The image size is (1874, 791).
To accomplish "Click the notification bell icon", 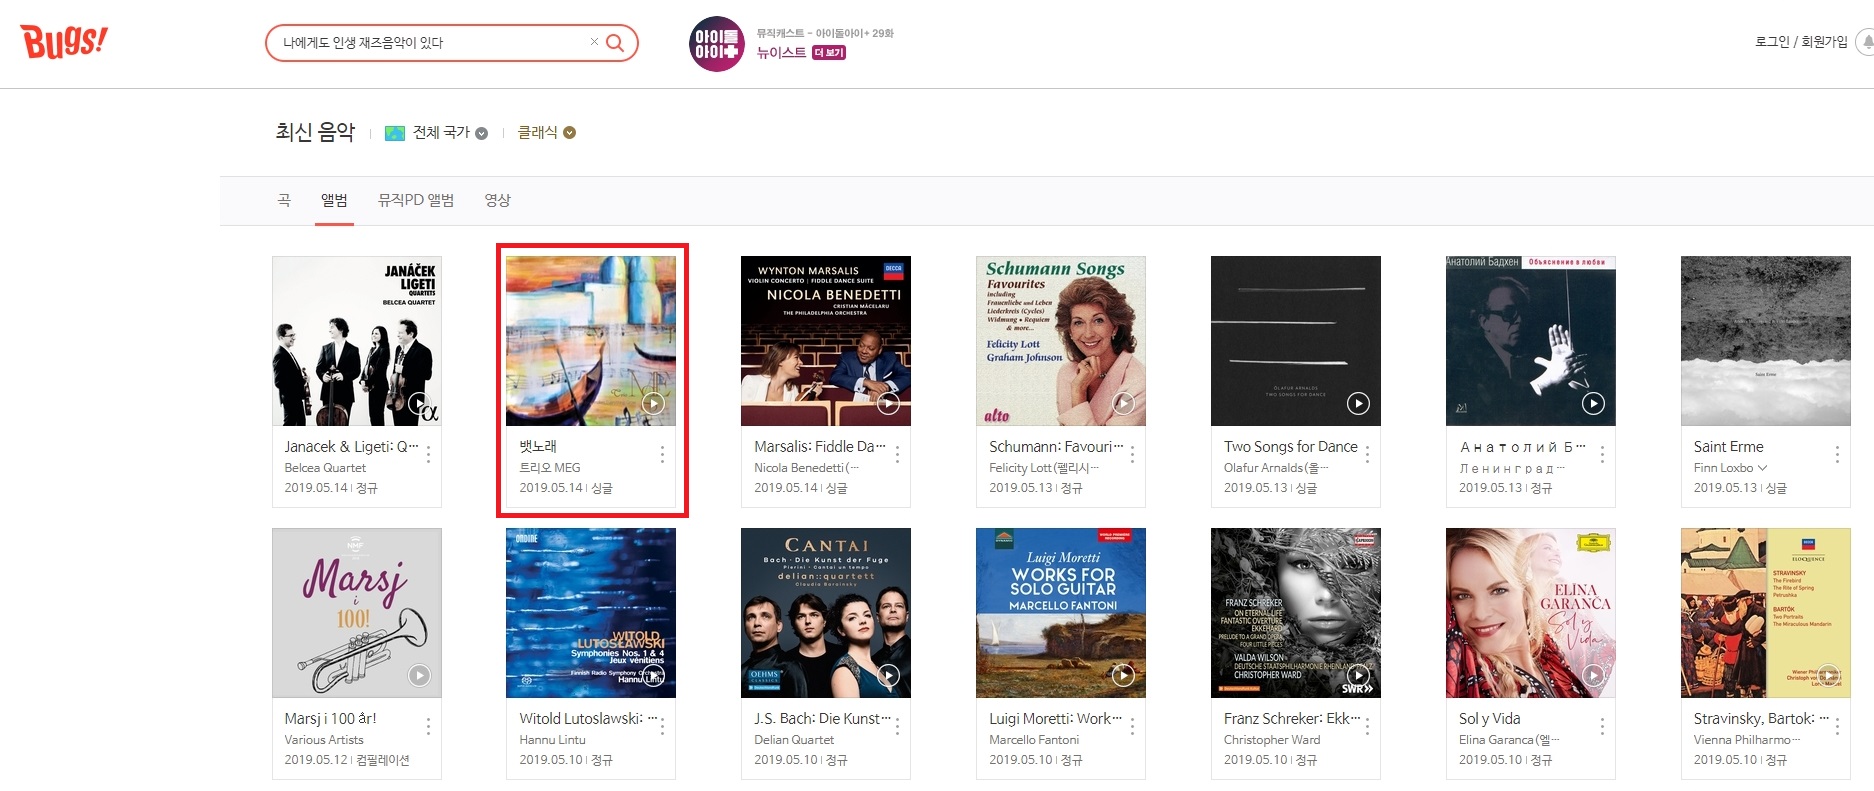I will 1867,42.
